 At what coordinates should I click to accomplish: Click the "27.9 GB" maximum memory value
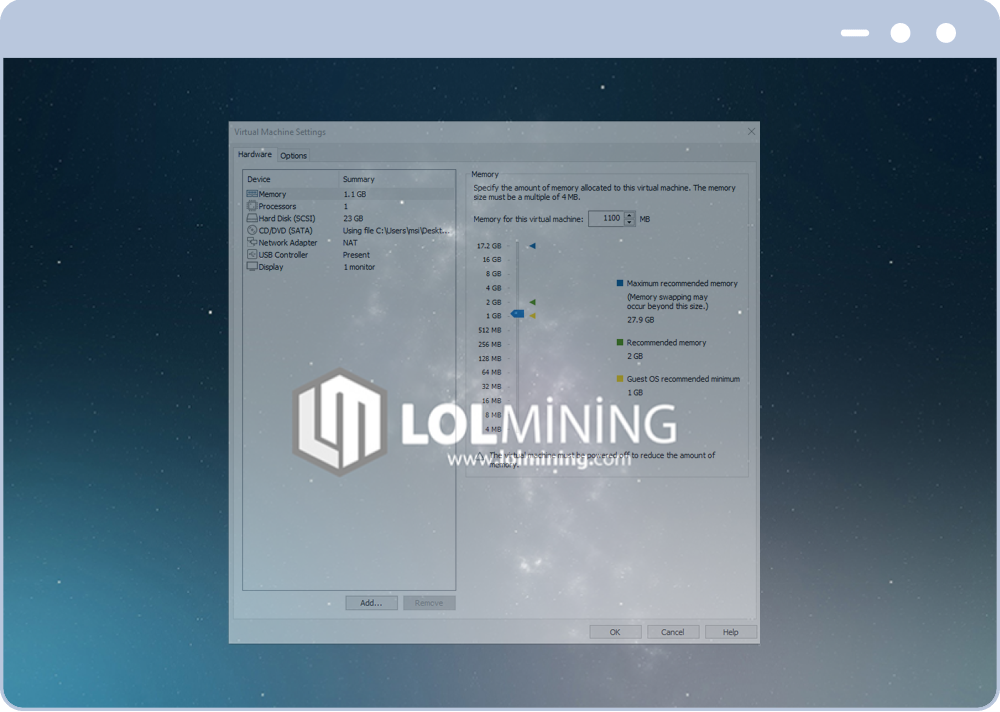[640, 320]
